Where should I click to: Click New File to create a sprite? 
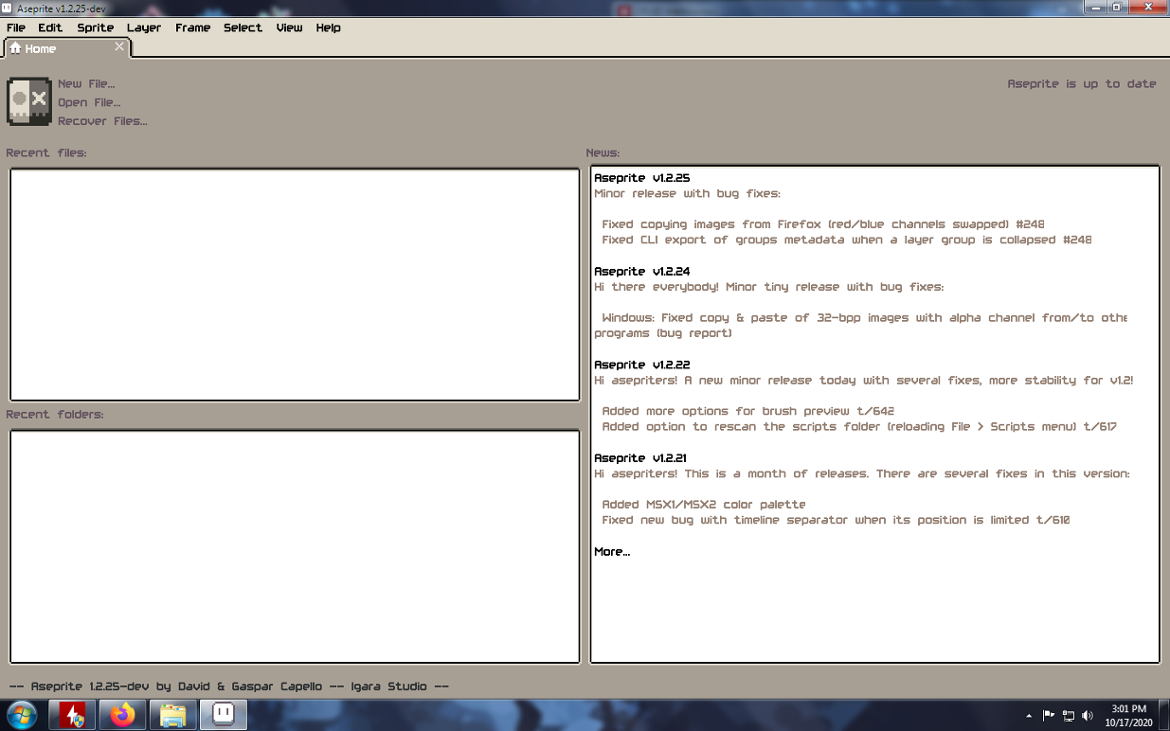point(87,83)
